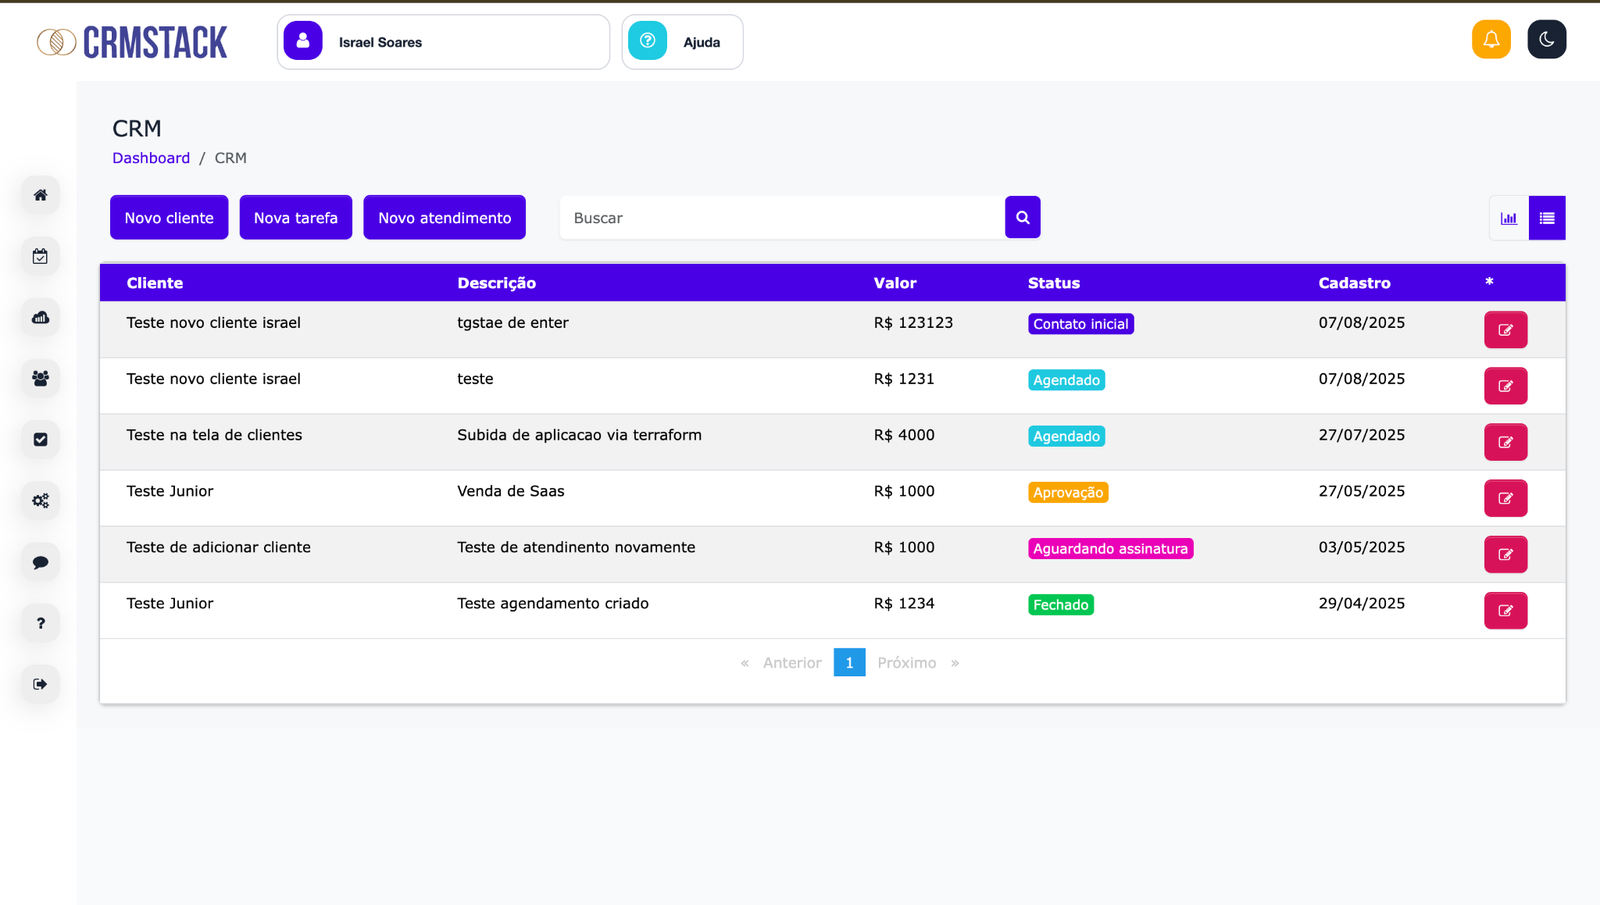Open the tasks checkmark sidebar icon
This screenshot has width=1600, height=905.
[40, 439]
